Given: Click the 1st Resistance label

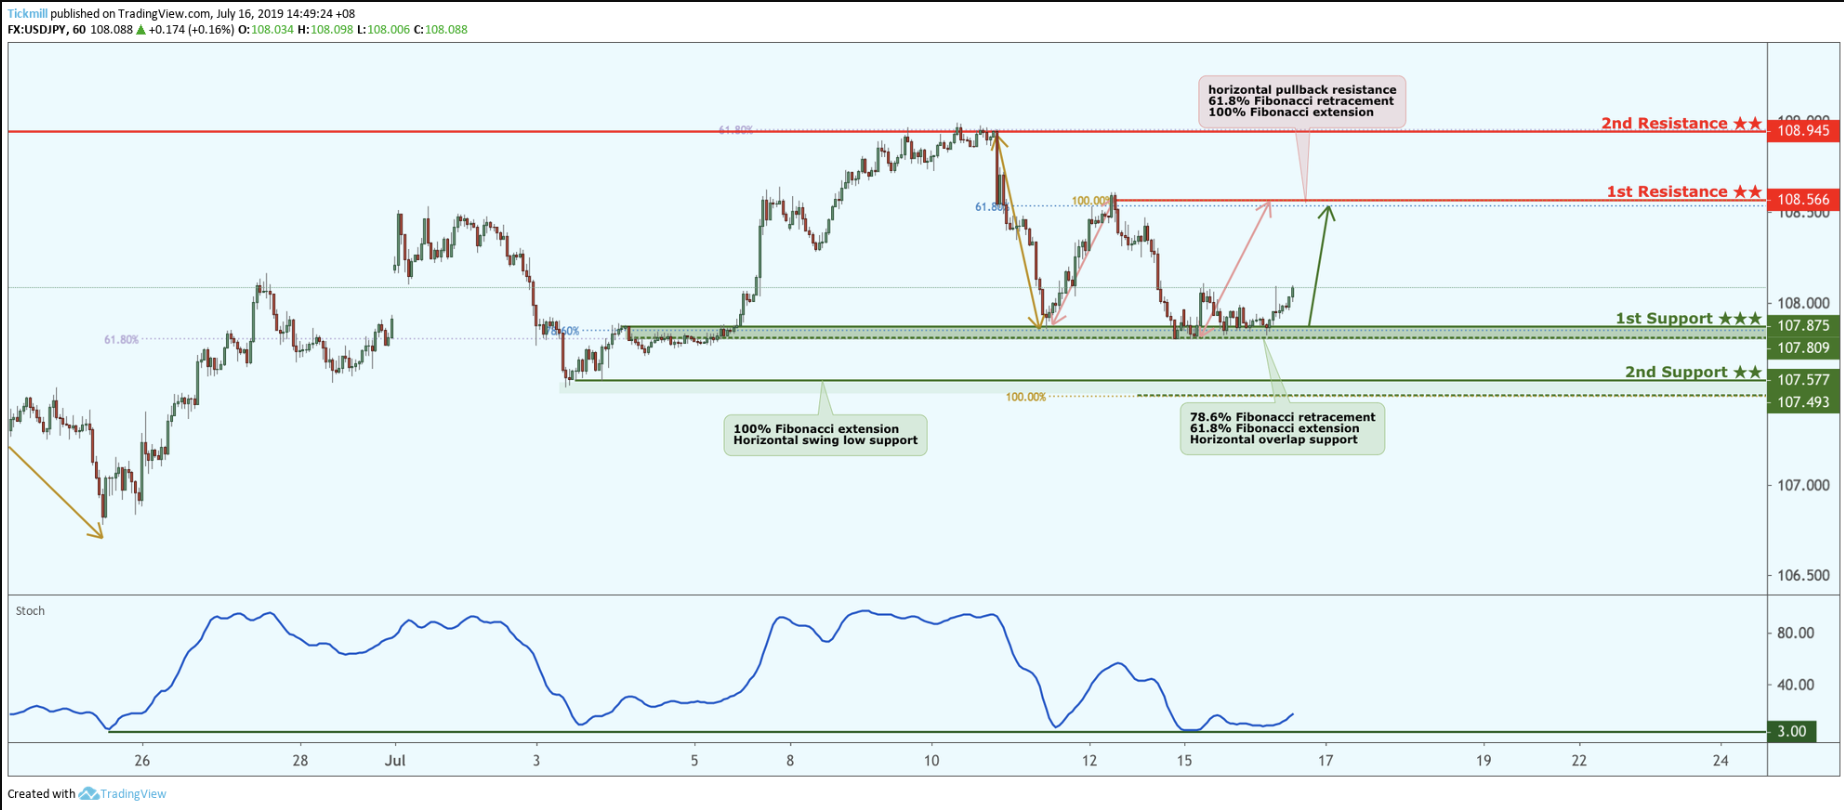Looking at the screenshot, I should pyautogui.click(x=1684, y=192).
